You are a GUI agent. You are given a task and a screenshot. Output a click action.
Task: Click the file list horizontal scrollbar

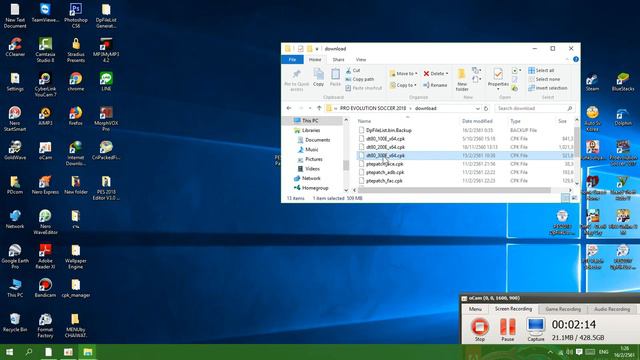tap(455, 190)
